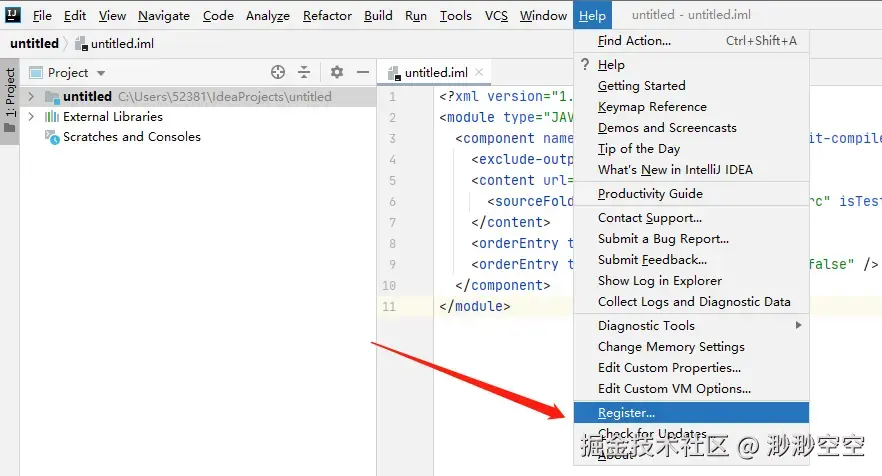Open Keymap Reference from Help menu
Screen dimensions: 882x476
(691, 106)
